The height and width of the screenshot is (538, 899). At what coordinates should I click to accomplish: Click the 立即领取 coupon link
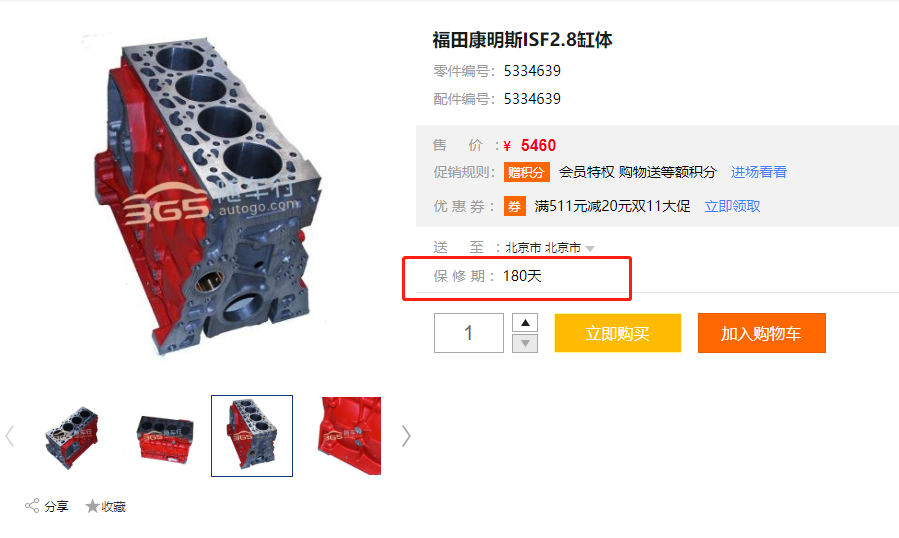pos(732,206)
